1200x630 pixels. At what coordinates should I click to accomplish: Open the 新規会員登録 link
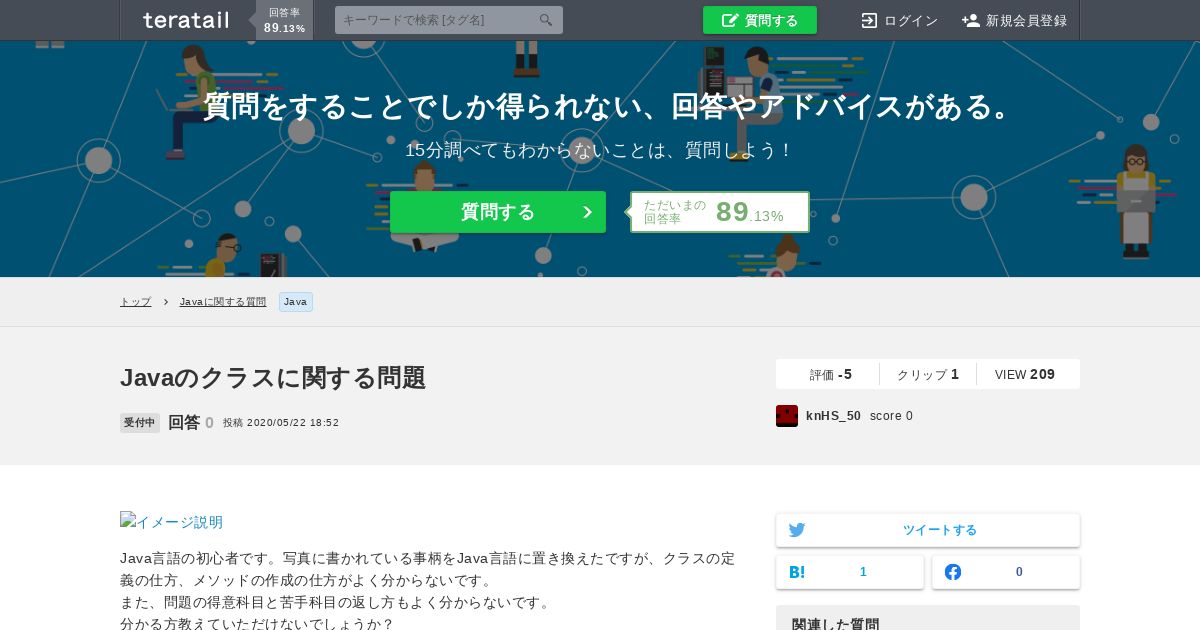pos(1026,20)
